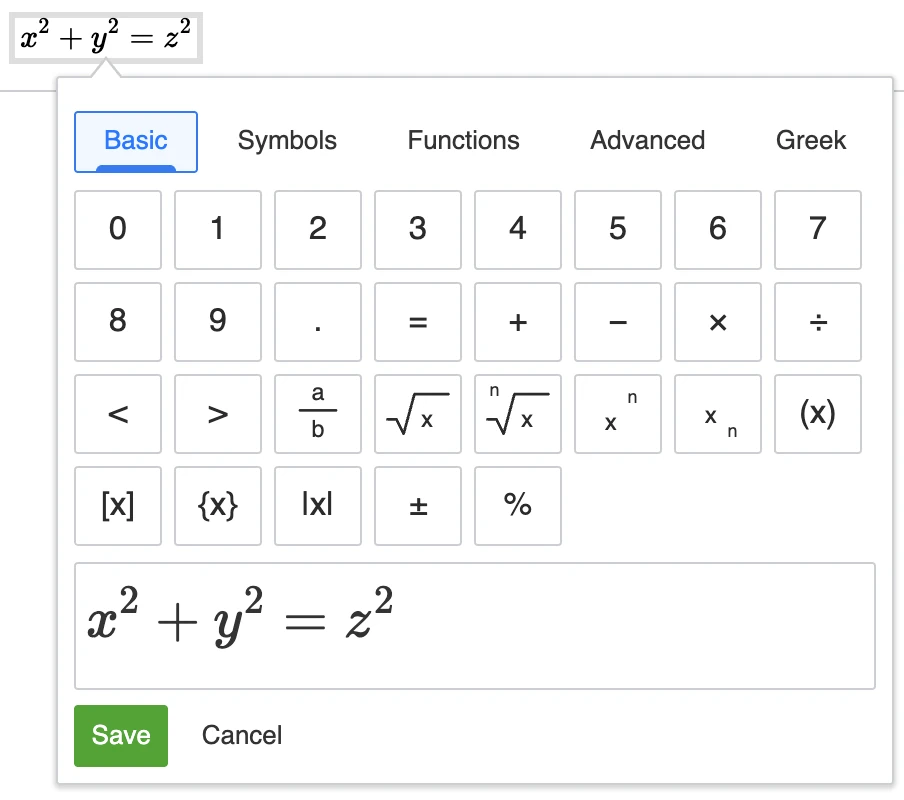Open the Functions tab
Image resolution: width=904 pixels, height=800 pixels.
(x=464, y=141)
